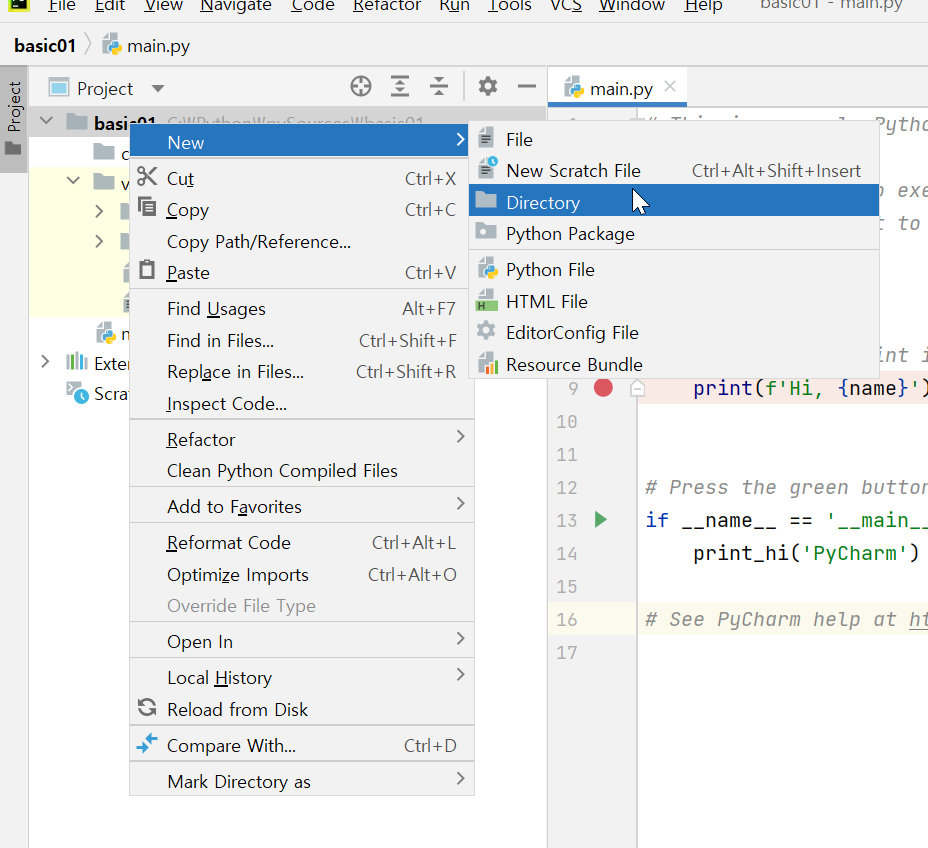Choose HTML File in New submenu
928x848 pixels.
pyautogui.click(x=674, y=301)
